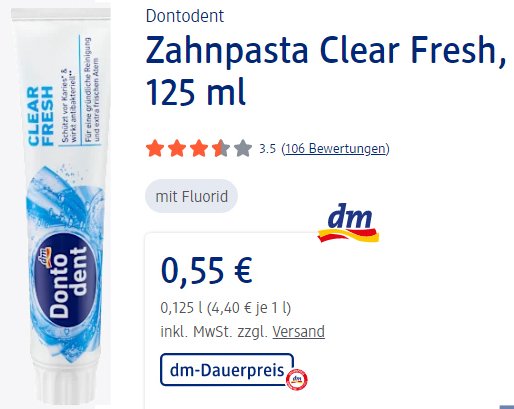The width and height of the screenshot is (514, 409).
Task: Click the half-filled fourth rating star
Action: 221,148
